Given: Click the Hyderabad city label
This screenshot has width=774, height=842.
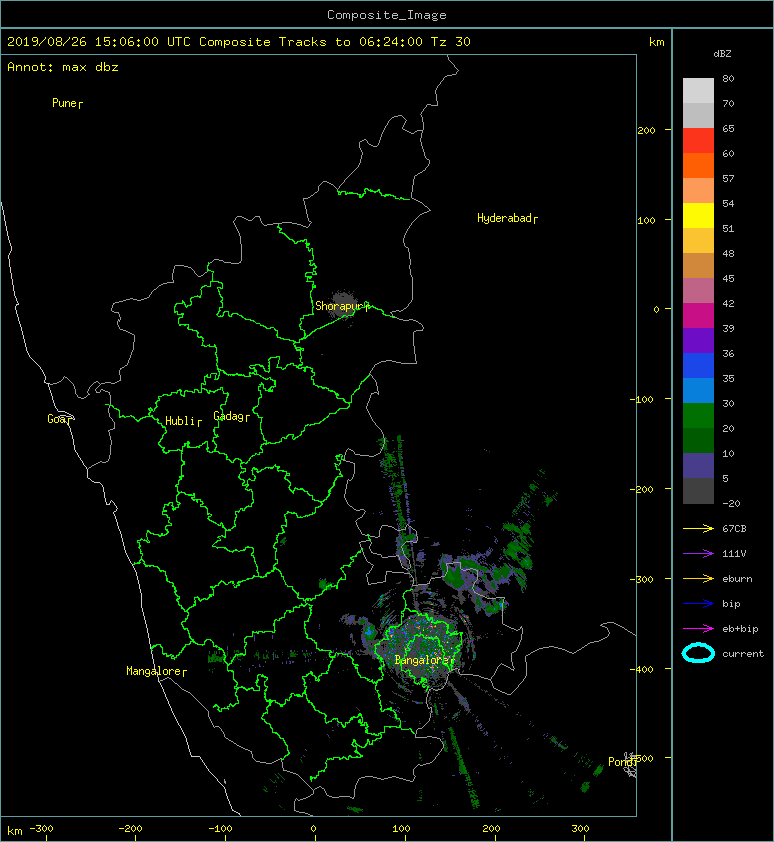Looking at the screenshot, I should 504,218.
